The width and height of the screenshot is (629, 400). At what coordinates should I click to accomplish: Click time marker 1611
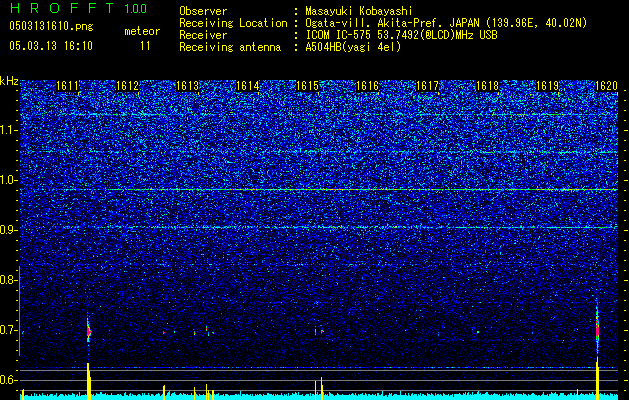(67, 86)
